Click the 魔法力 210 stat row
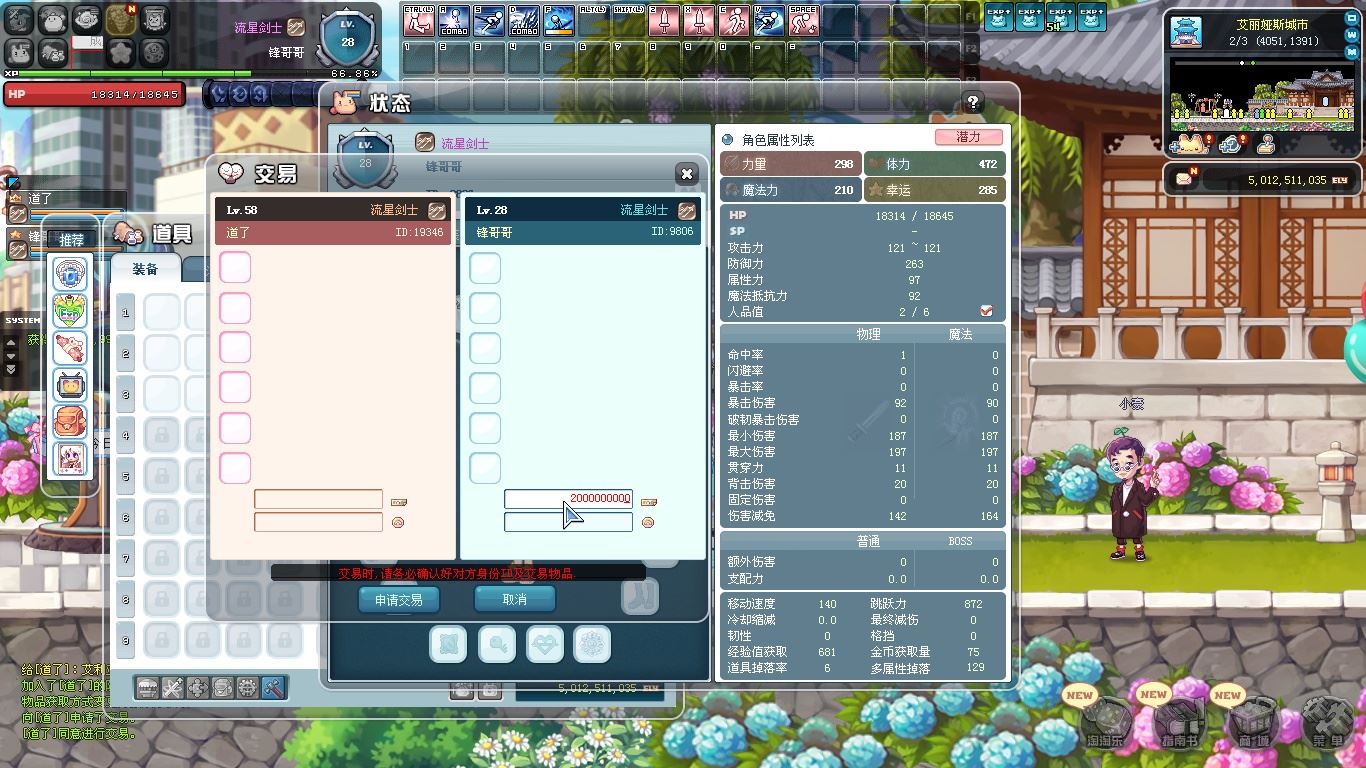This screenshot has width=1366, height=768. [x=790, y=189]
